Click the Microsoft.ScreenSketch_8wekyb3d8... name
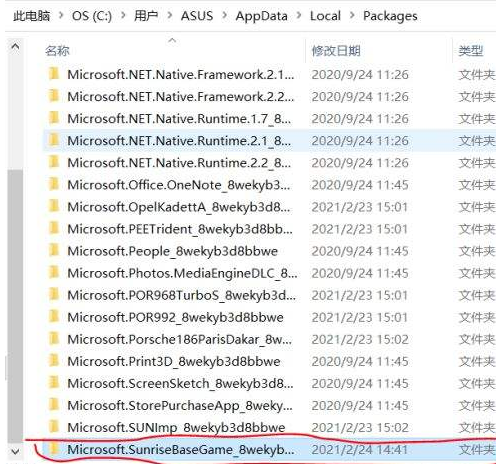The image size is (496, 464). (180, 383)
